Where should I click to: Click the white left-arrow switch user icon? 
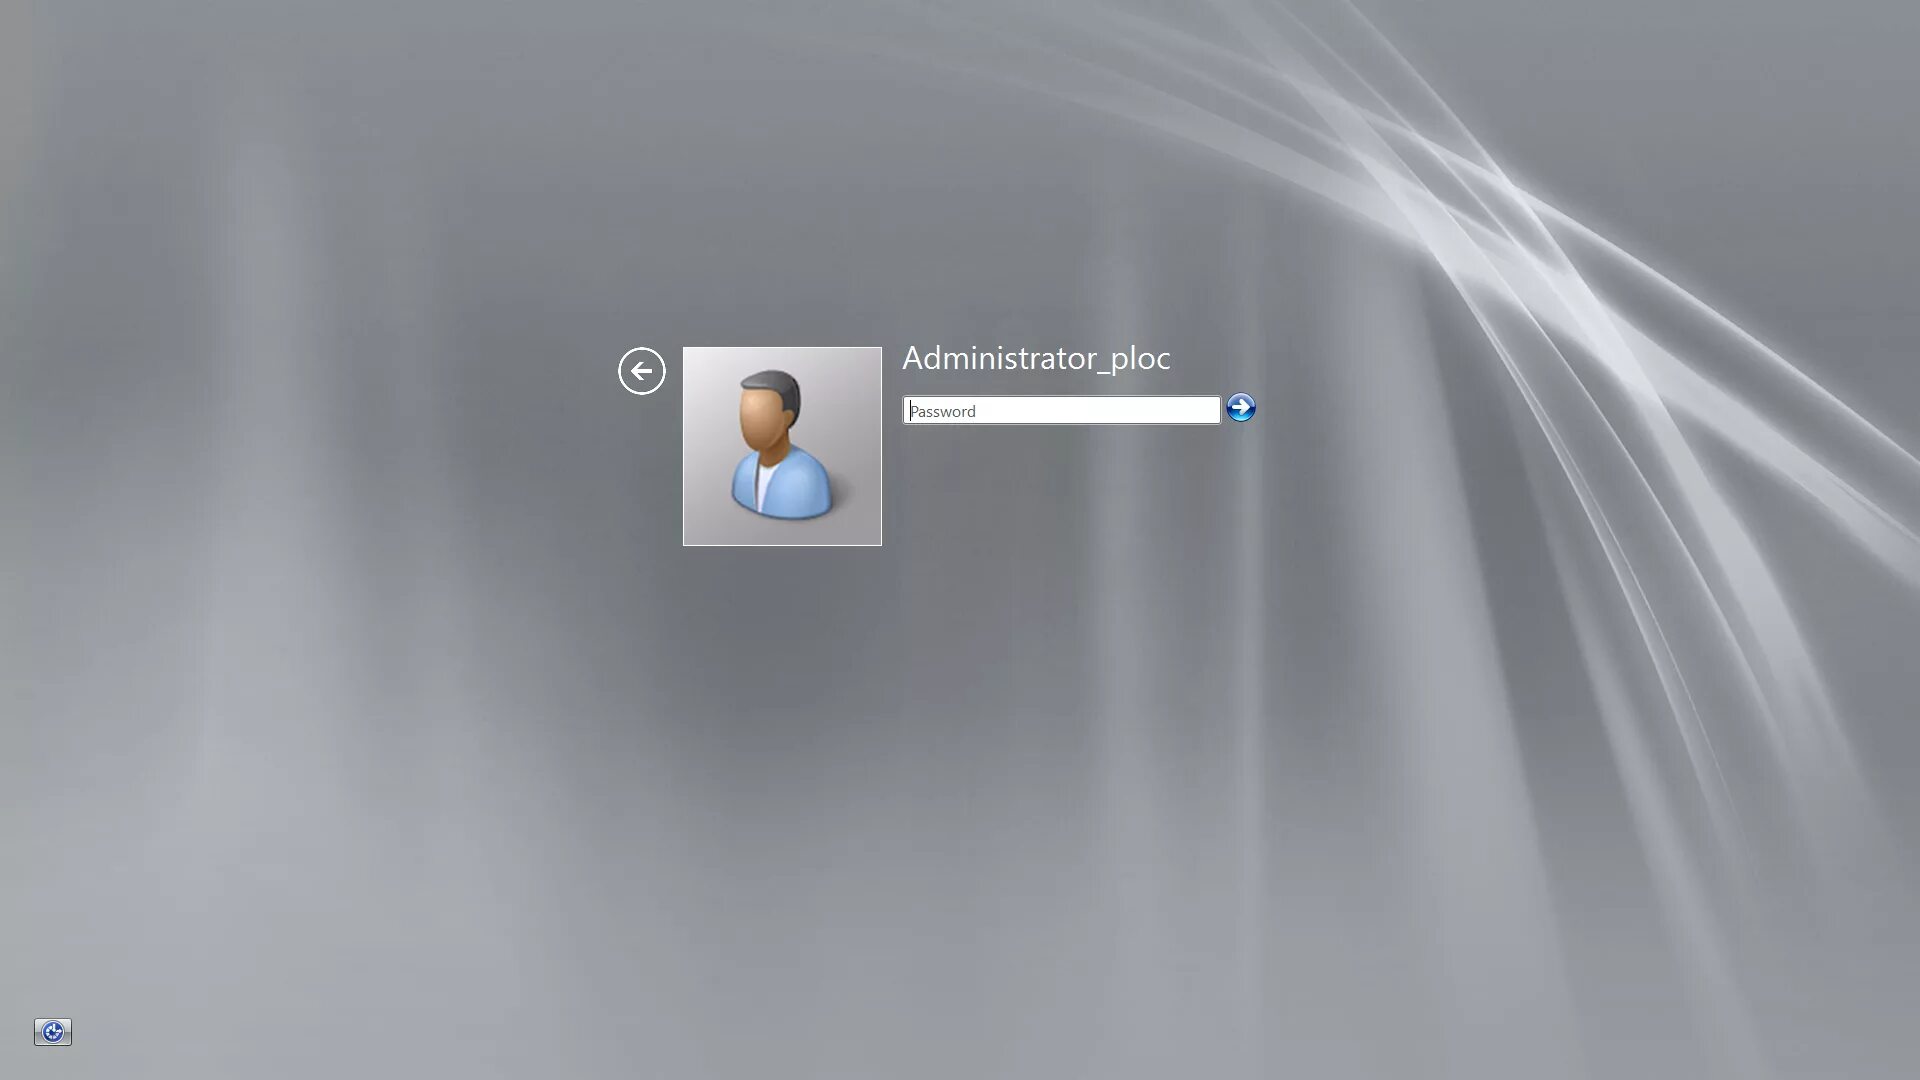[x=641, y=371]
